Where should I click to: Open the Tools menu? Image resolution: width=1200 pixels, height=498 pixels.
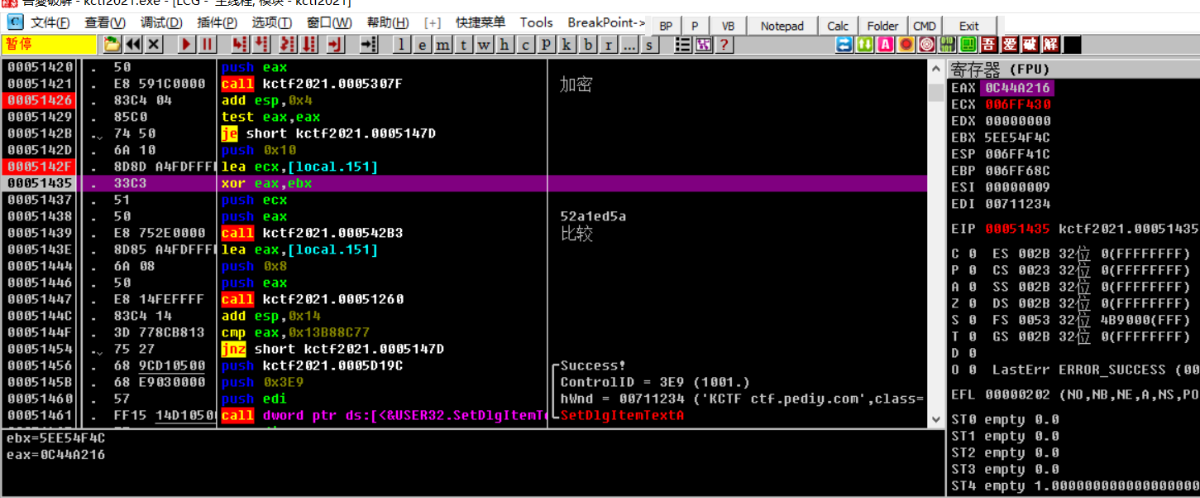point(536,23)
